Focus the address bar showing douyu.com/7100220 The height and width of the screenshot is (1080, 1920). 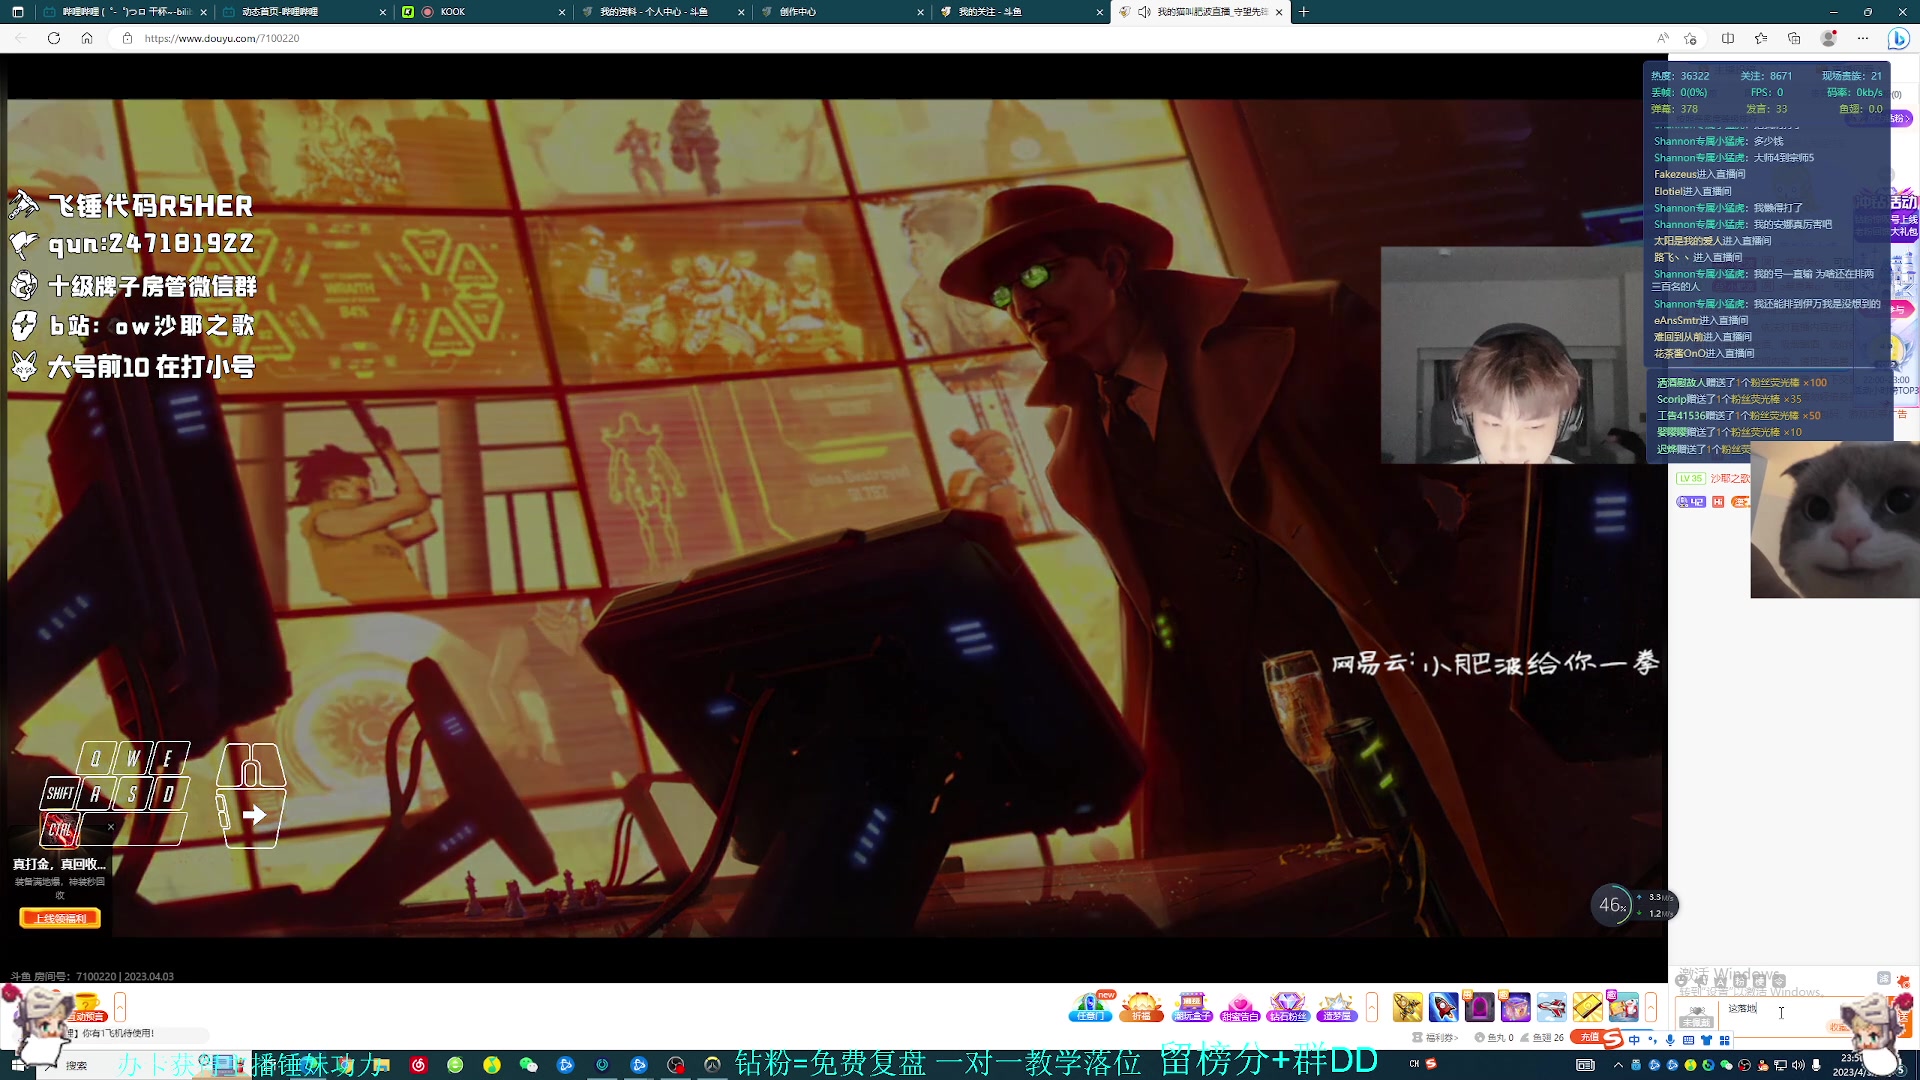pyautogui.click(x=880, y=38)
